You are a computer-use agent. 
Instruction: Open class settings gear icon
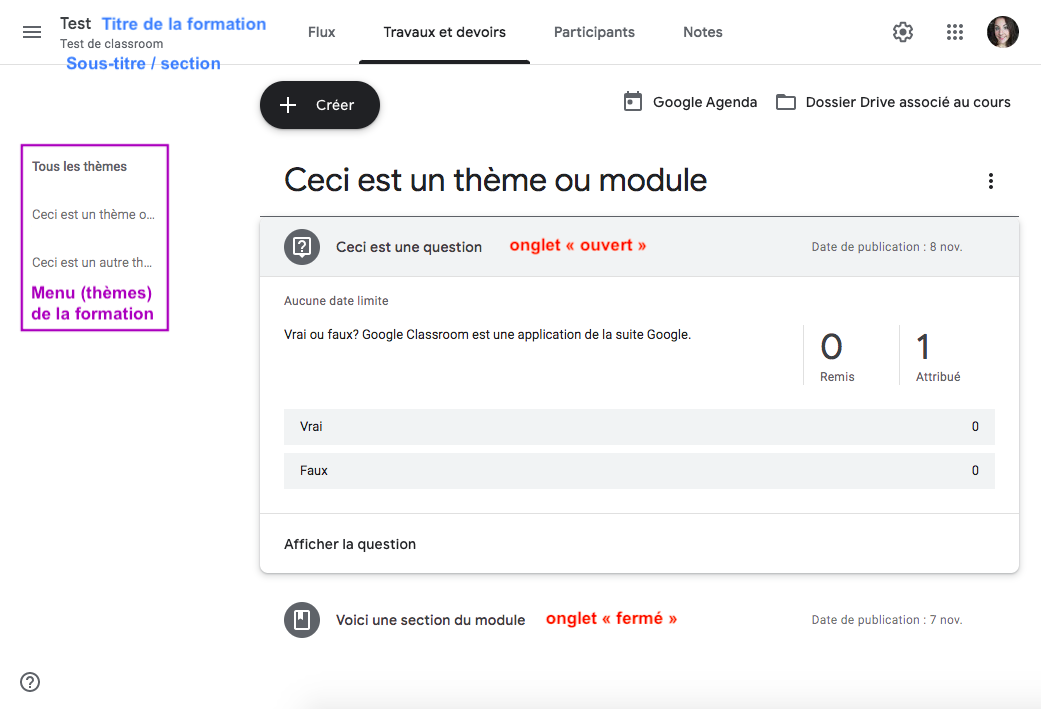point(902,32)
